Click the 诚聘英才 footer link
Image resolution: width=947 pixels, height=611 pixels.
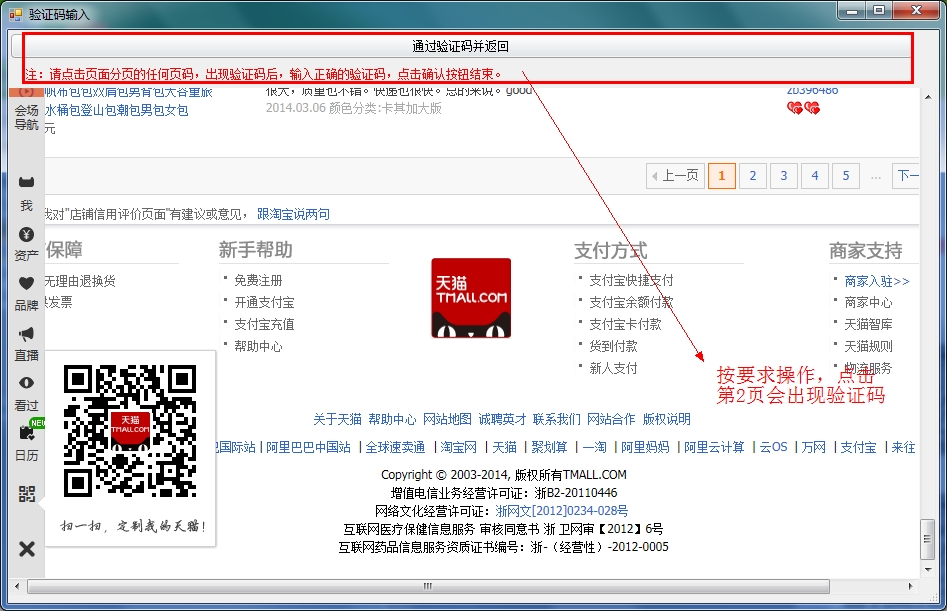(502, 420)
